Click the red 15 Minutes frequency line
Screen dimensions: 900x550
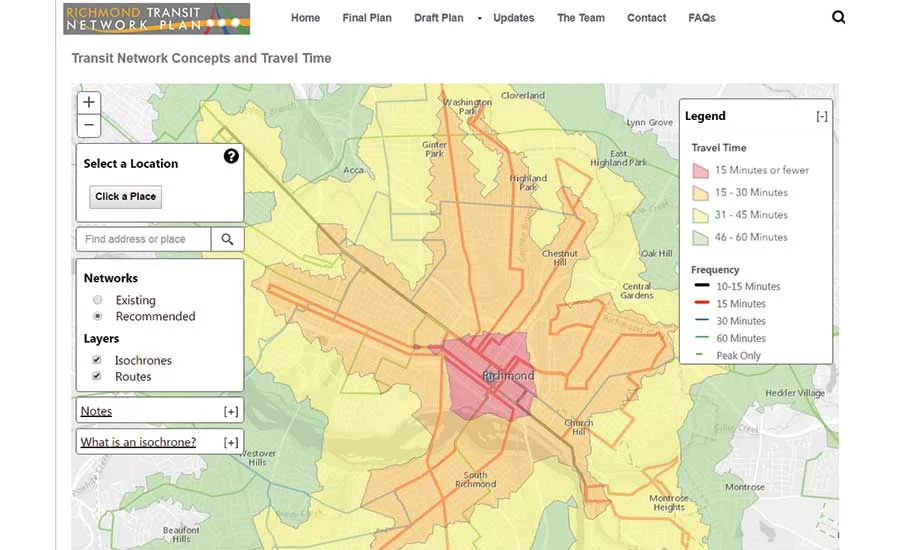pyautogui.click(x=701, y=303)
